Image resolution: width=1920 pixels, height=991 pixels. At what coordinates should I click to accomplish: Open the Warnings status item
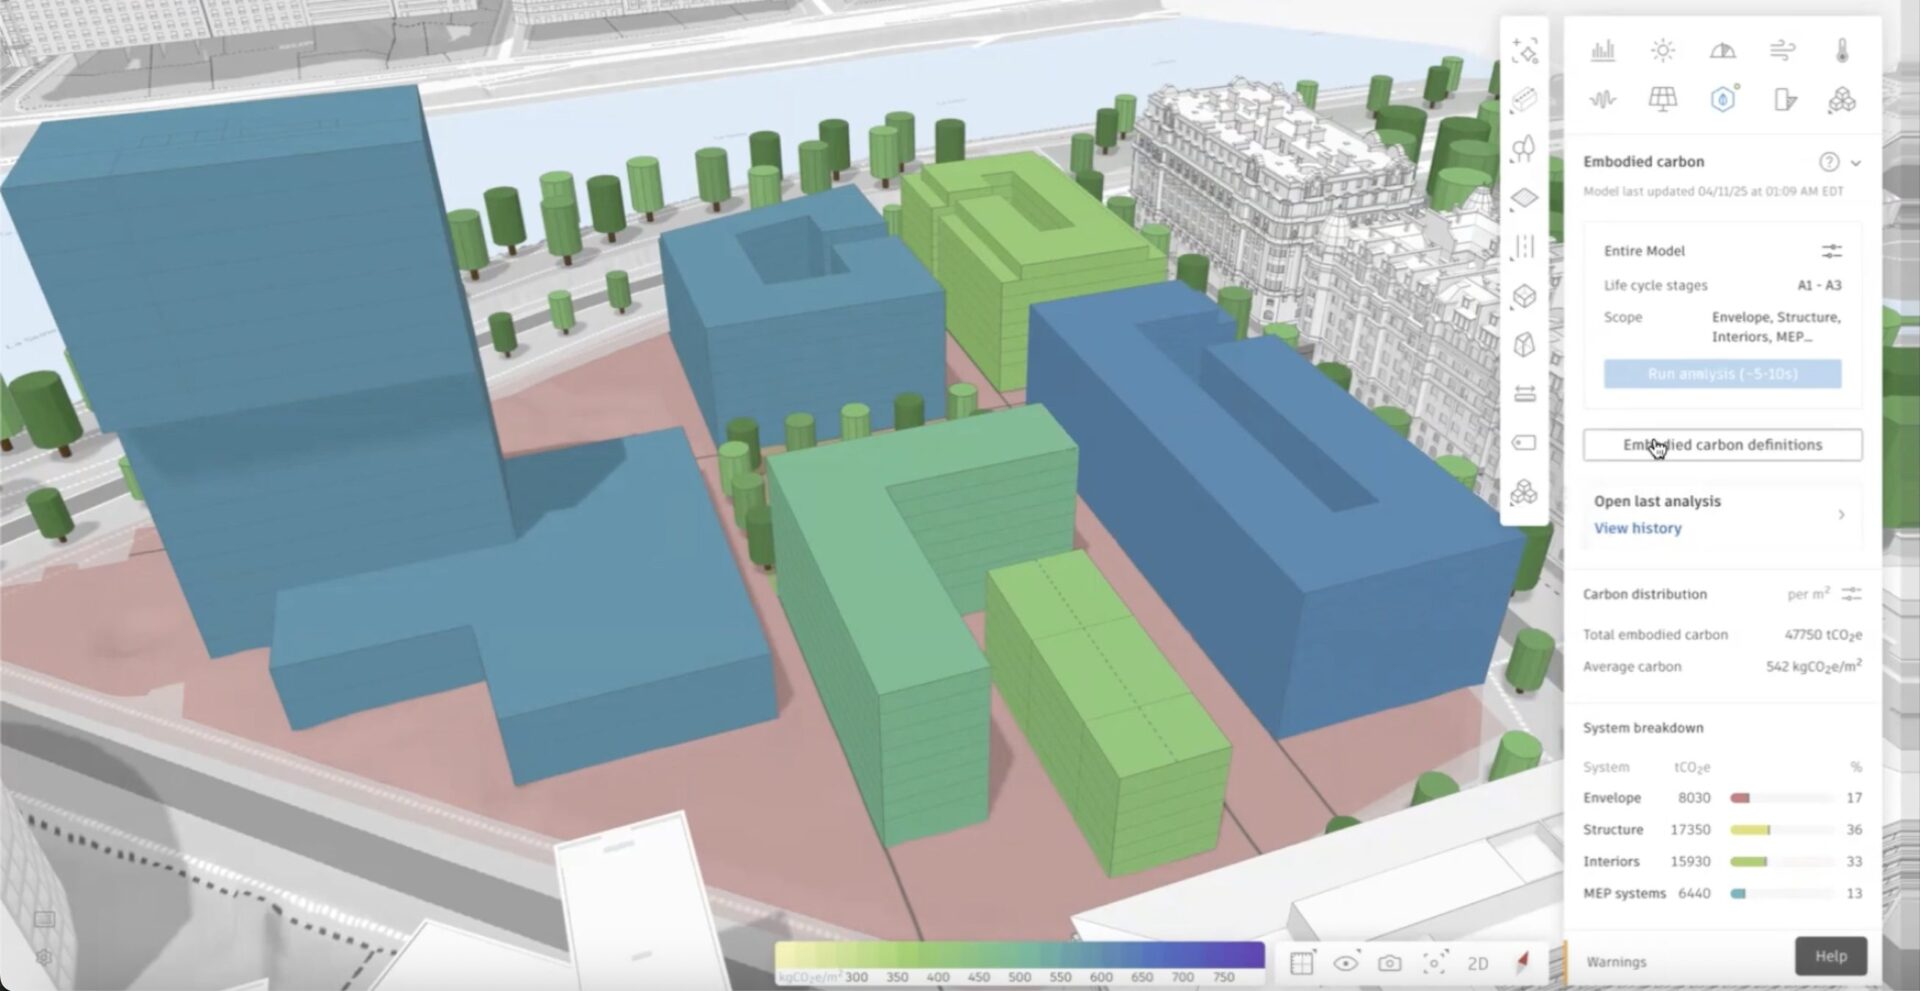1616,961
